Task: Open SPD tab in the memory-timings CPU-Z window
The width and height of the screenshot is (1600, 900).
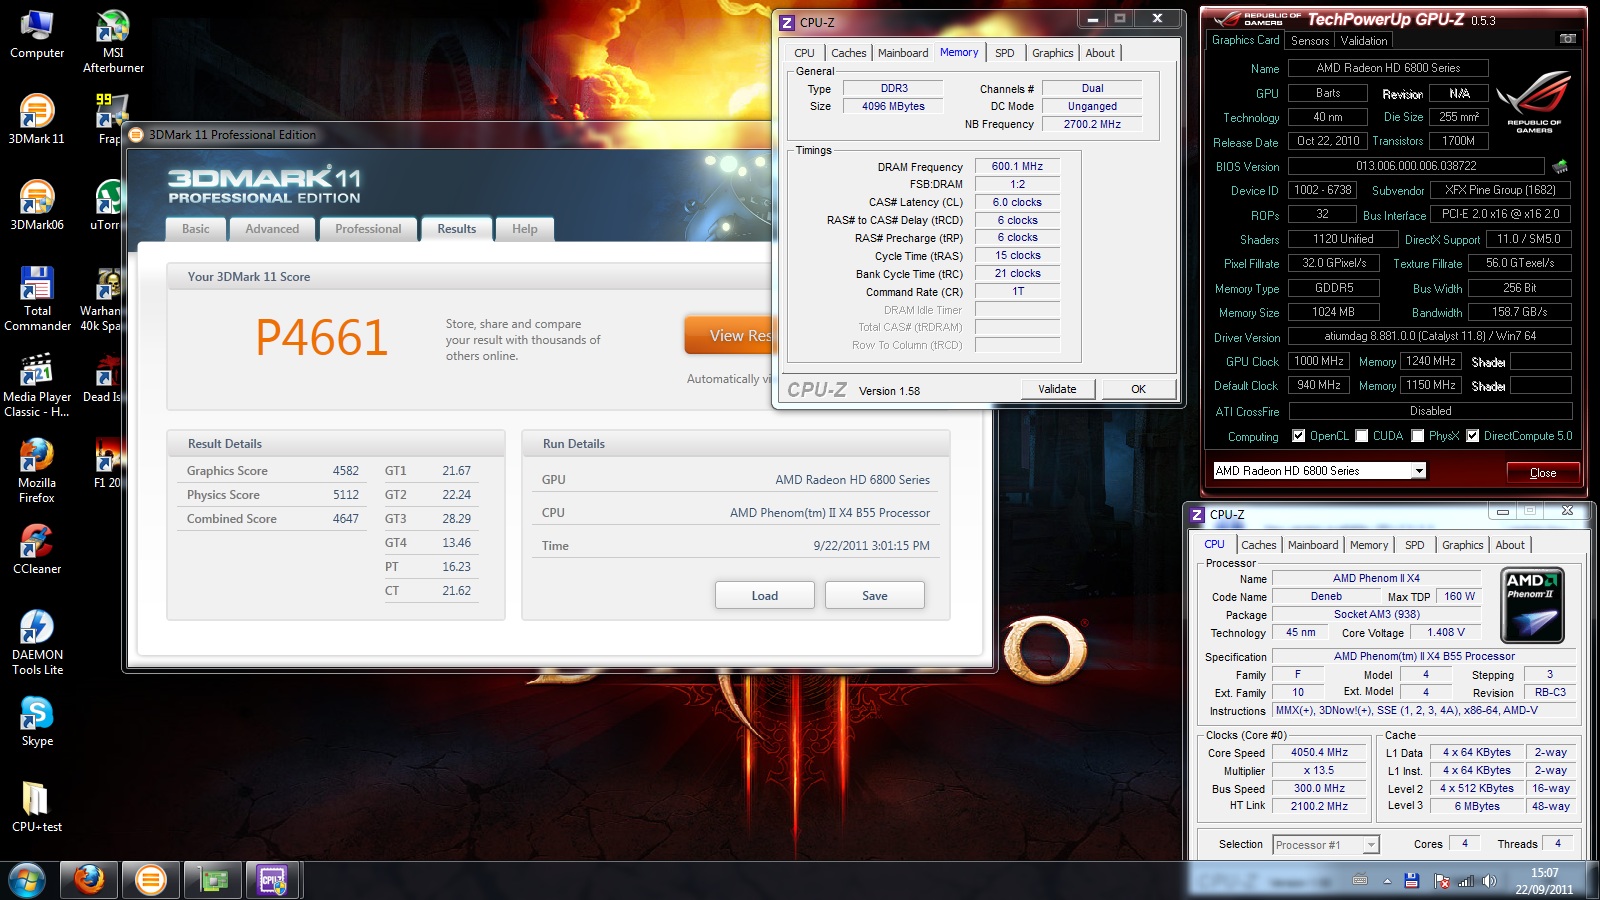Action: click(x=1005, y=53)
